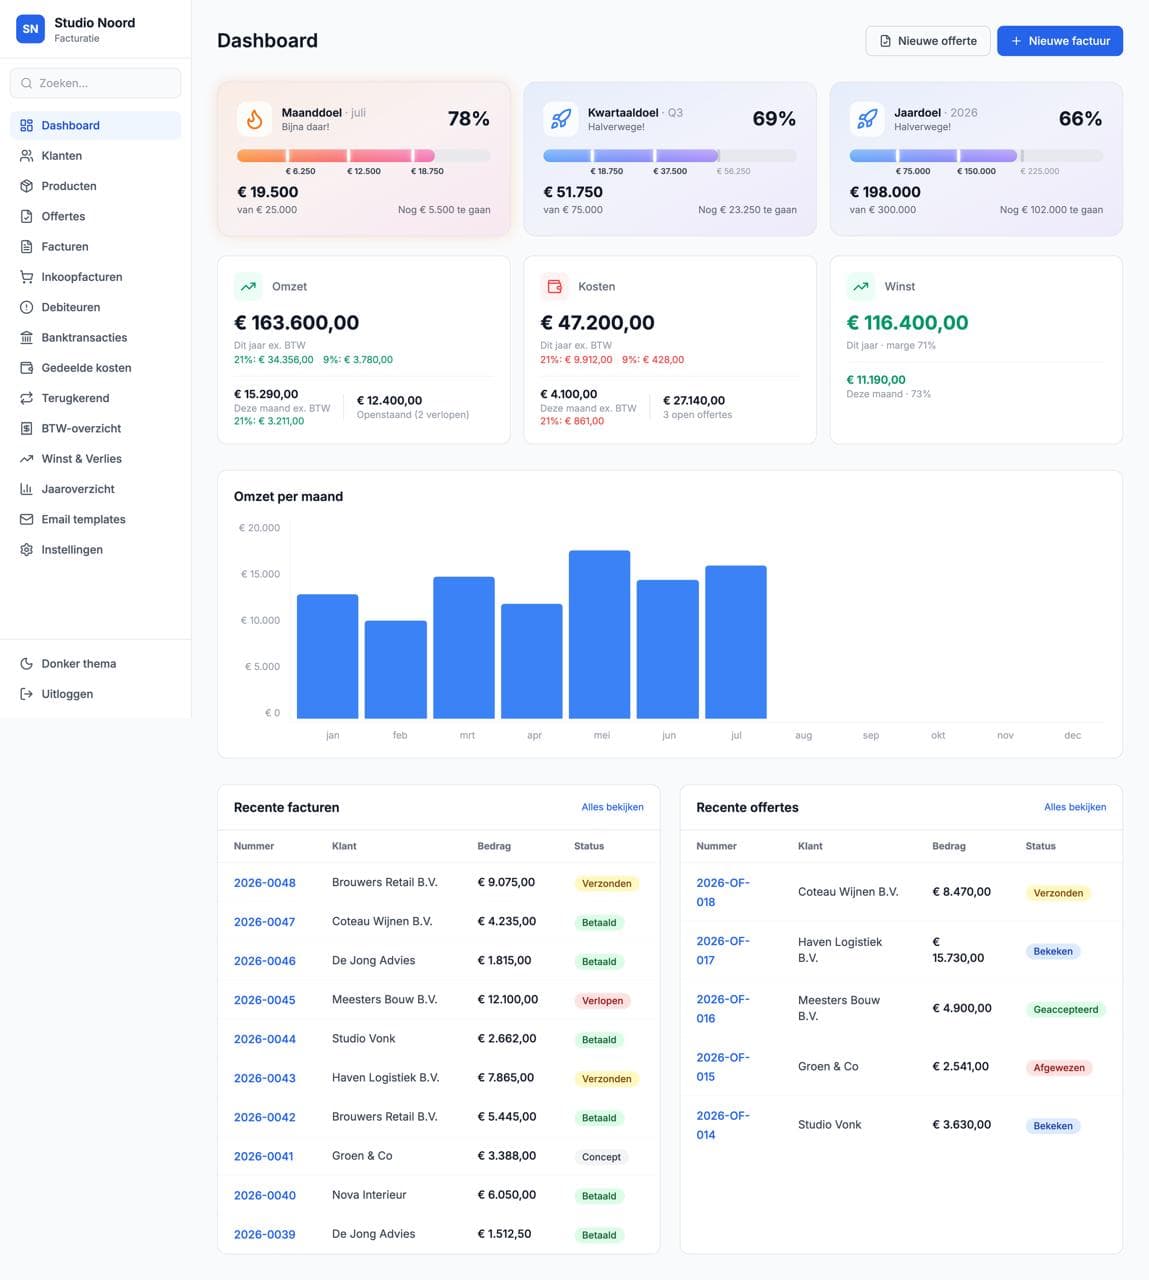Click Alles bekijken for Recente offertes
This screenshot has height=1280, width=1149.
[1075, 807]
